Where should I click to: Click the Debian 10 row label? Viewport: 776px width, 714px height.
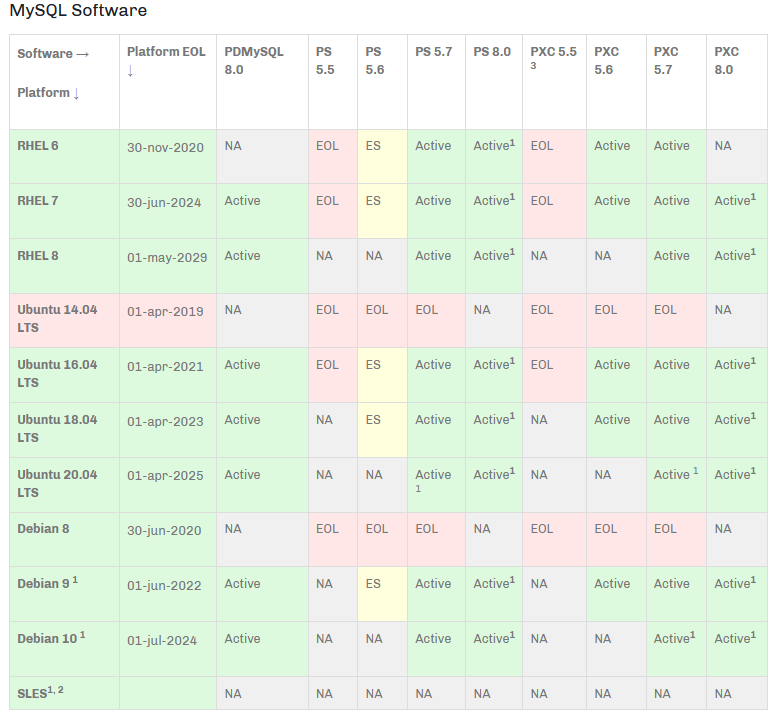(64, 649)
